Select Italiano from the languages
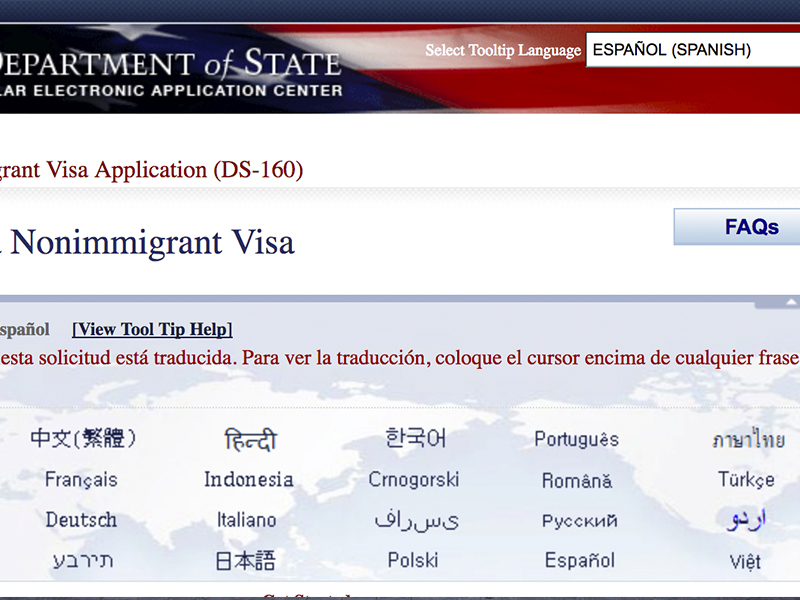Viewport: 800px width, 600px height. tap(247, 520)
